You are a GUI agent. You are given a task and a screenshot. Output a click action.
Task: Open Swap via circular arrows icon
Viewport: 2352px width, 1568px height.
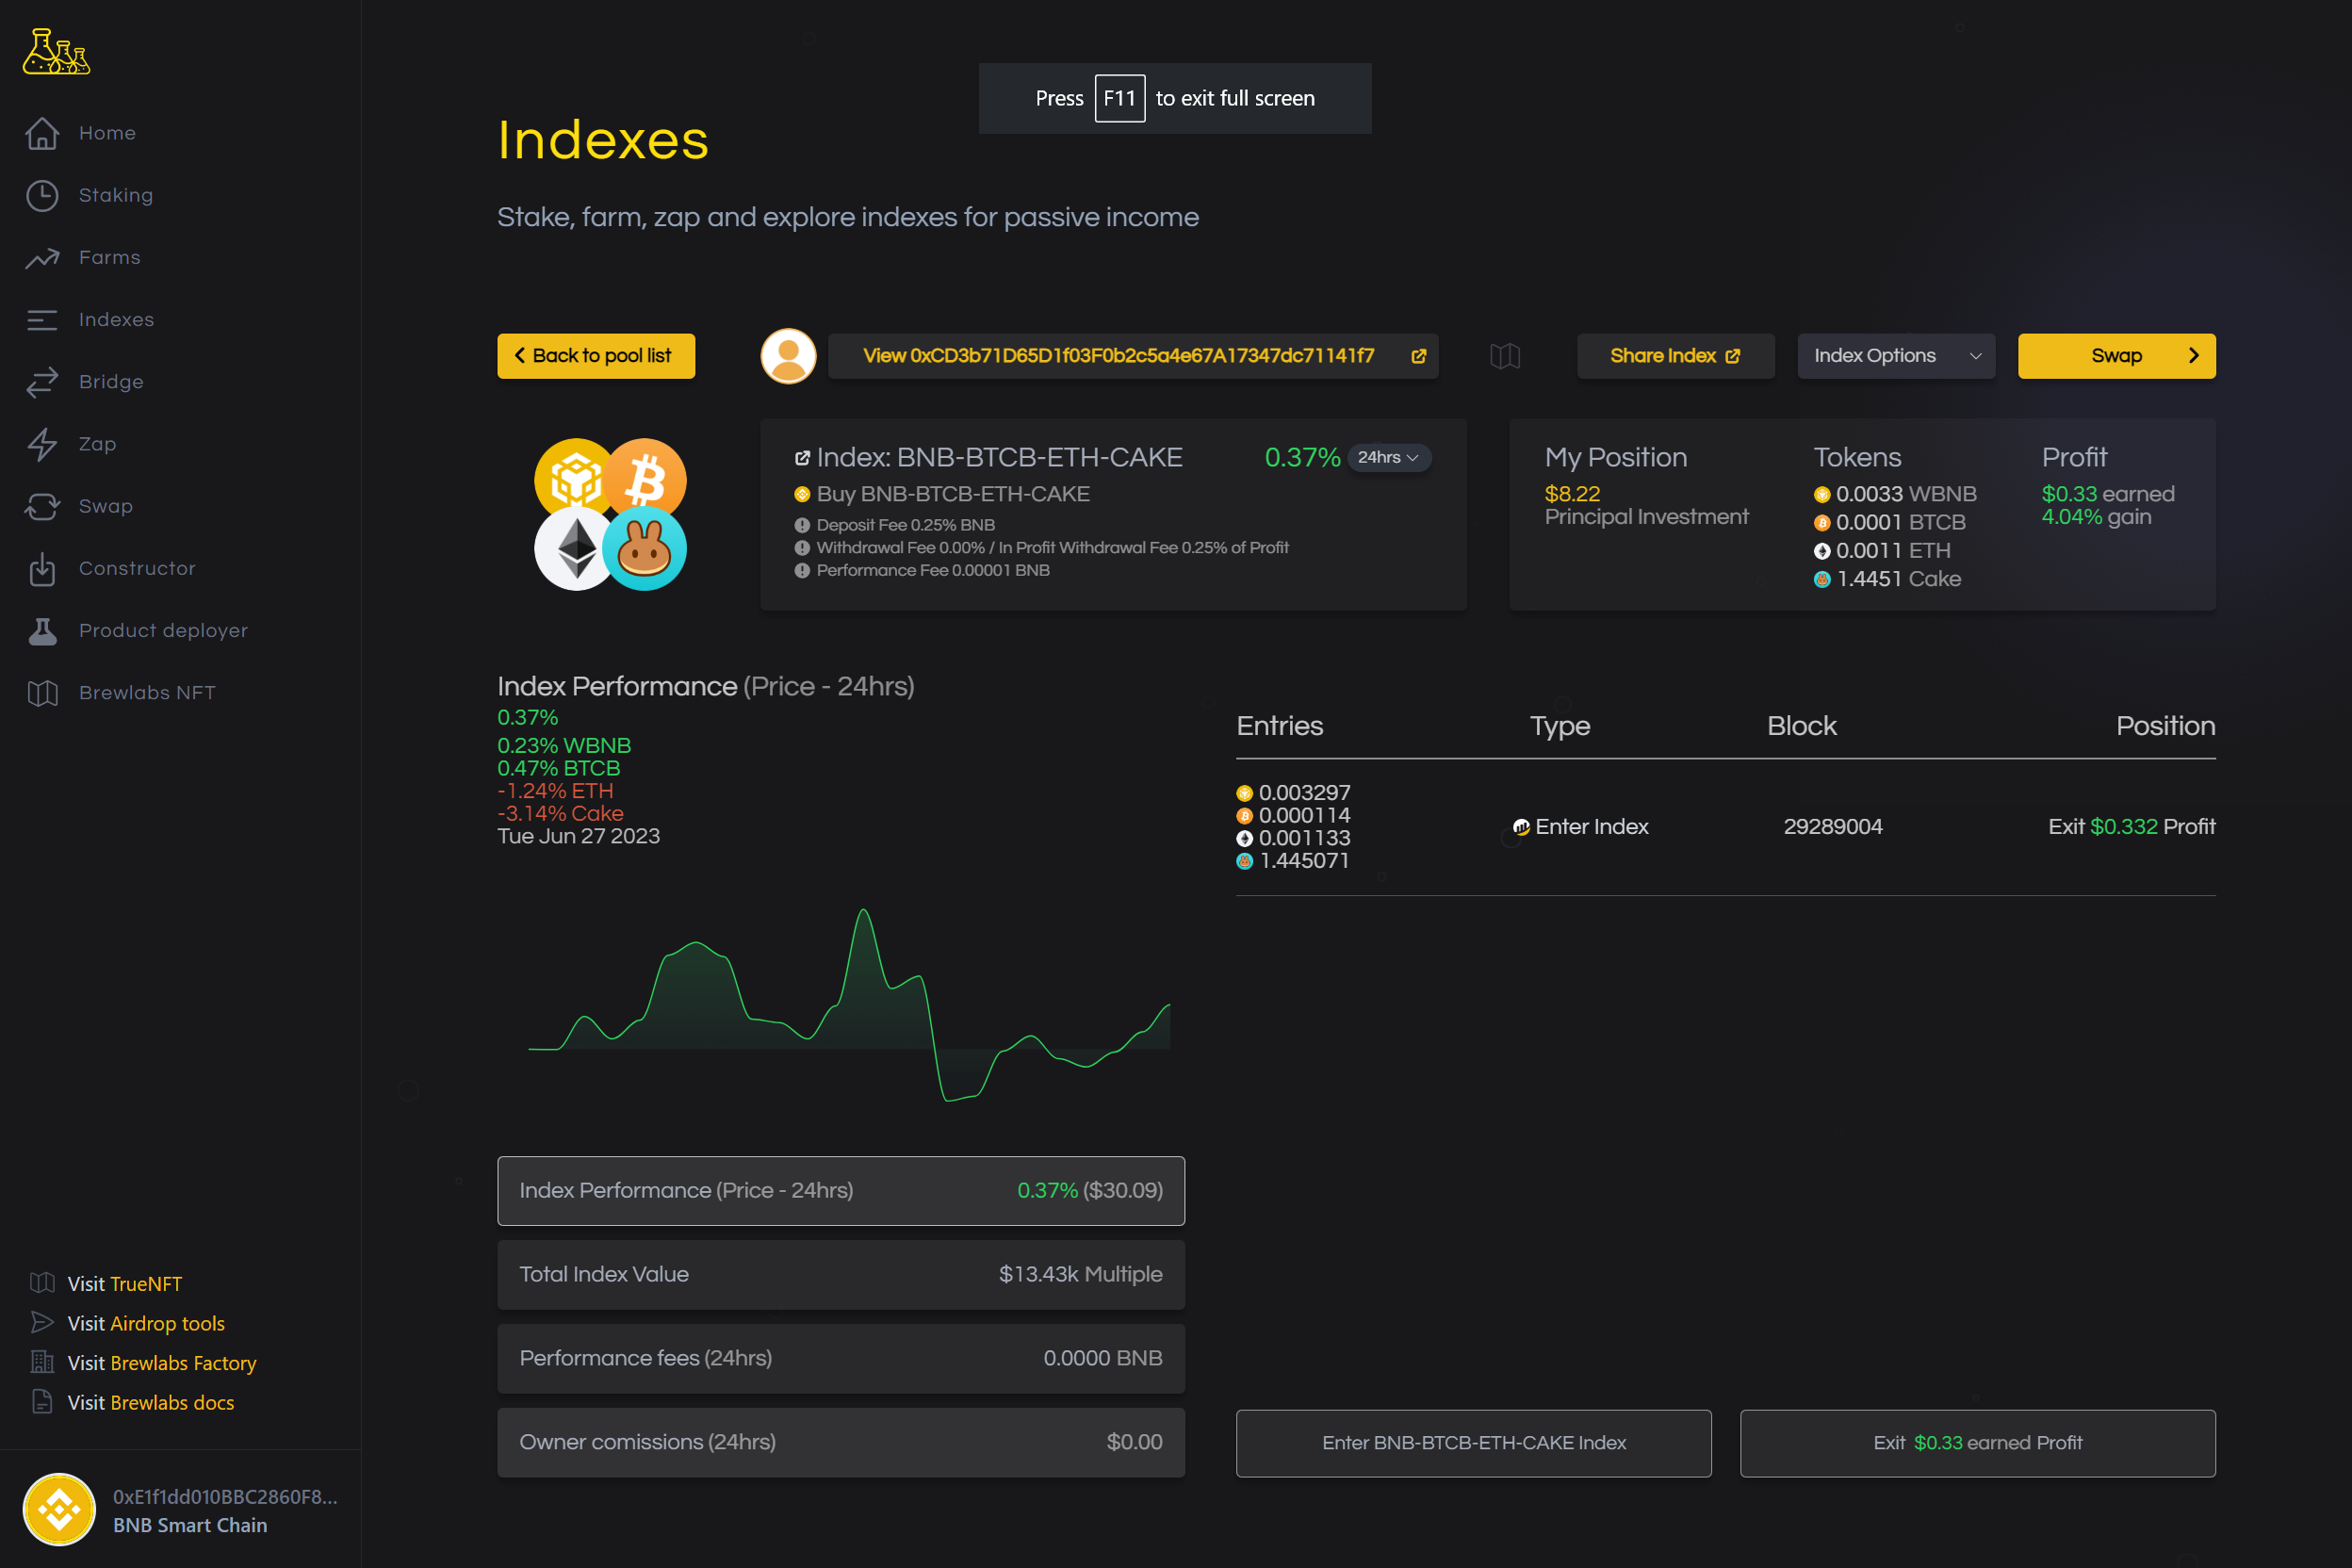tap(42, 506)
